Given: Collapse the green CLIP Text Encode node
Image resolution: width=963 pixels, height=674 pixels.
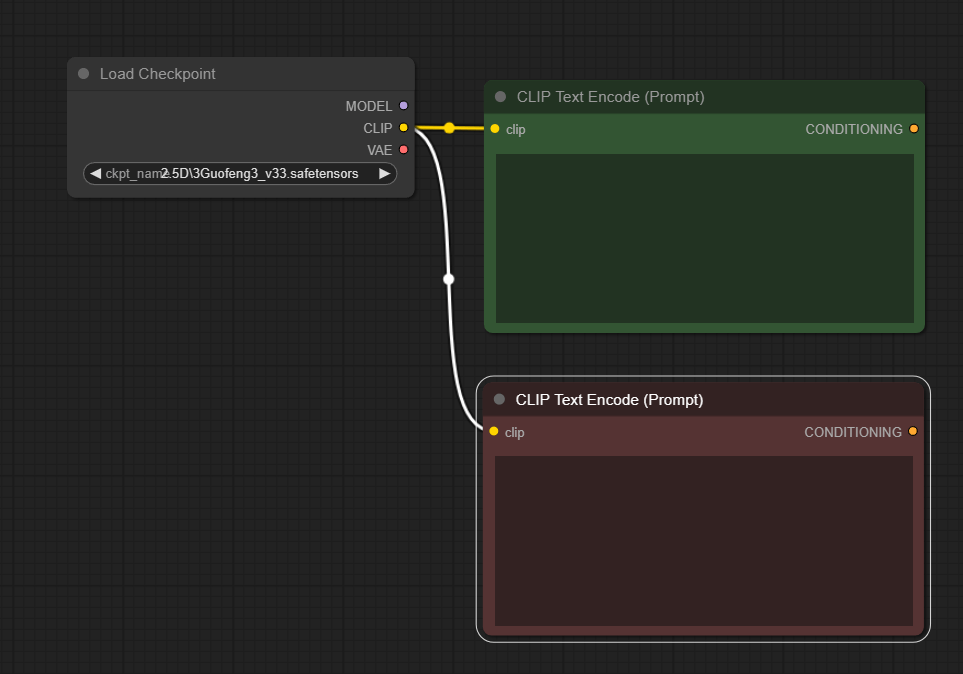Looking at the screenshot, I should 501,97.
